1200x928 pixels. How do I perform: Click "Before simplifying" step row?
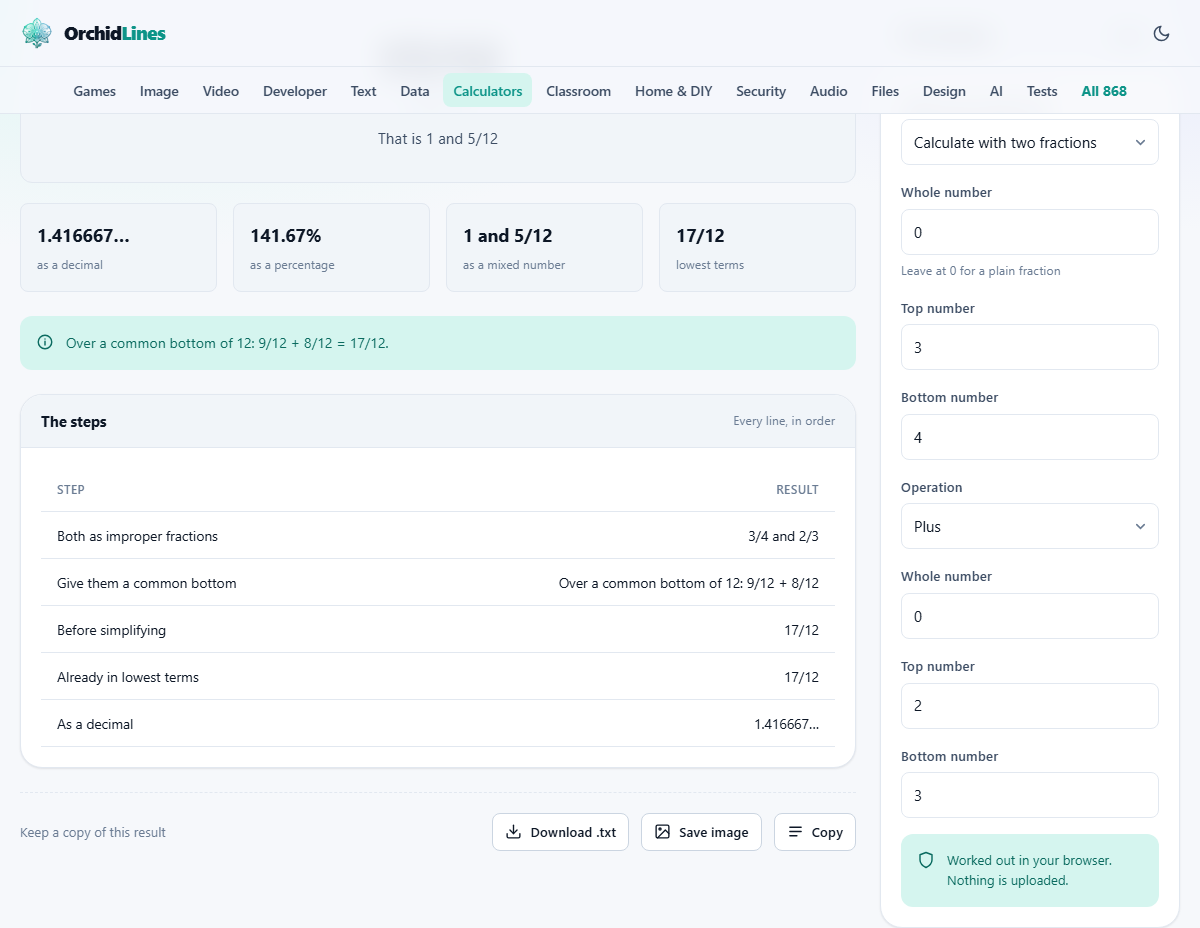pos(438,630)
